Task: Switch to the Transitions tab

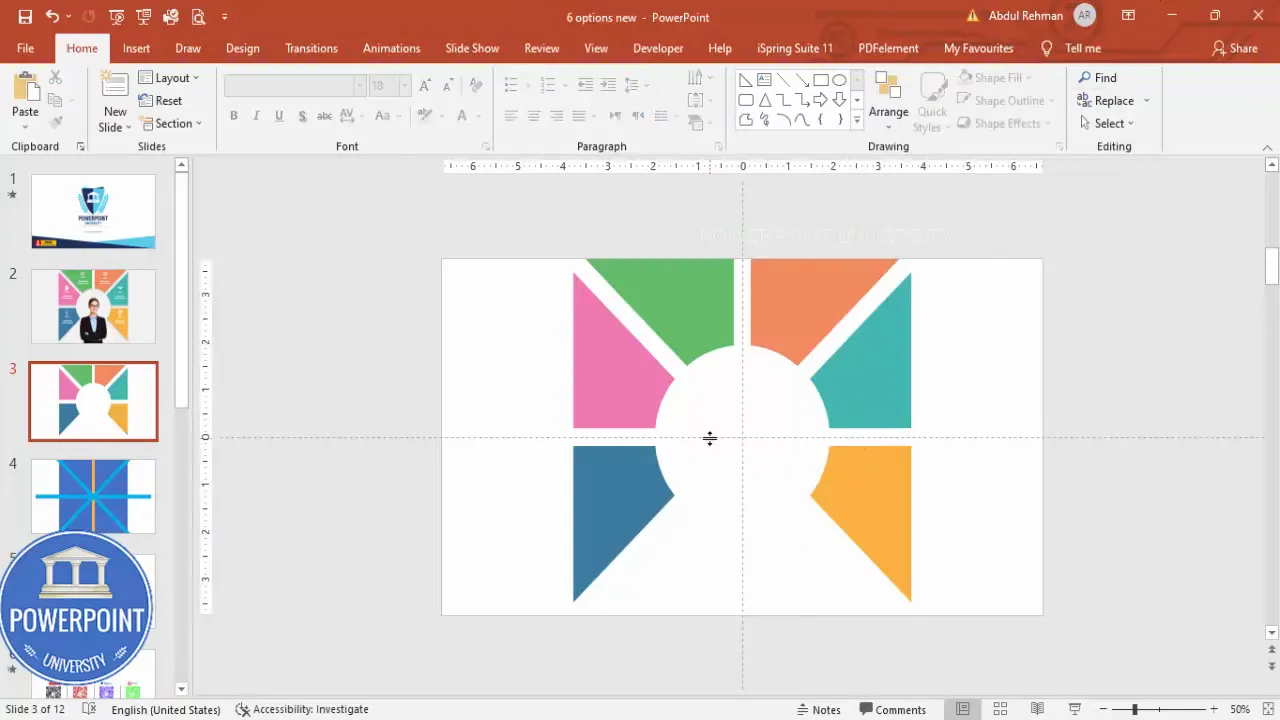Action: tap(311, 48)
